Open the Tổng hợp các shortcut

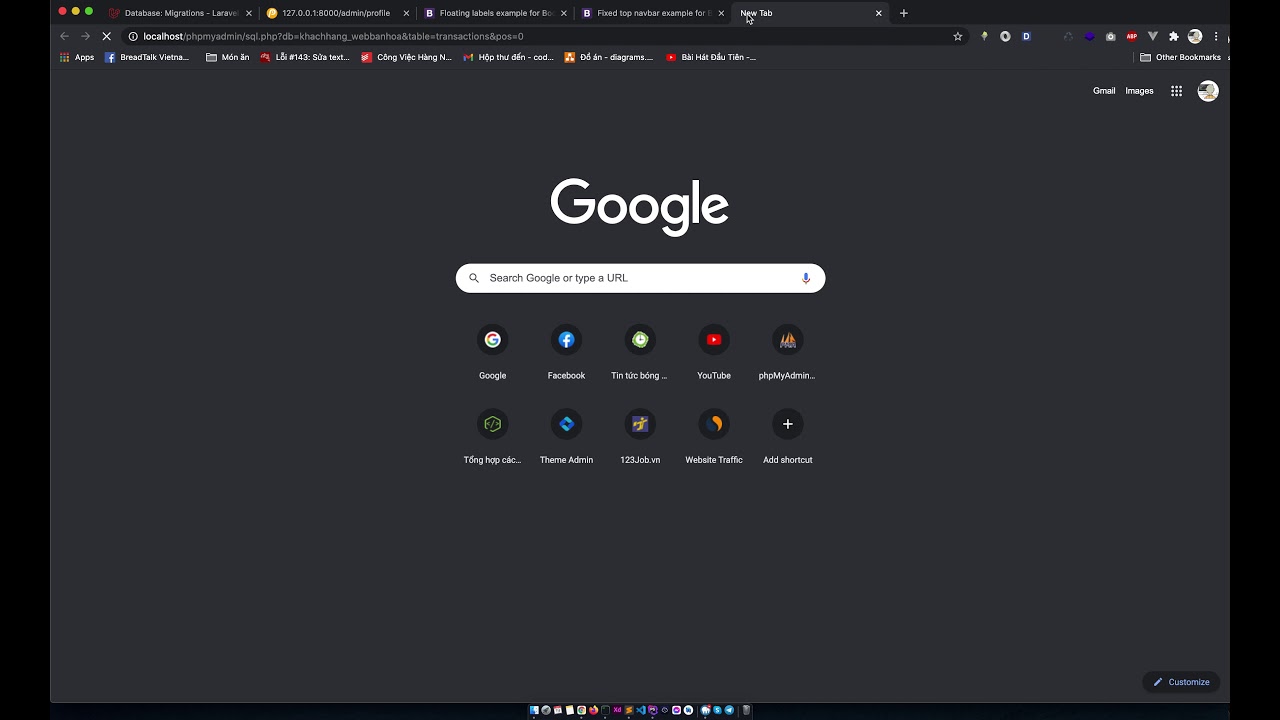[x=492, y=436]
